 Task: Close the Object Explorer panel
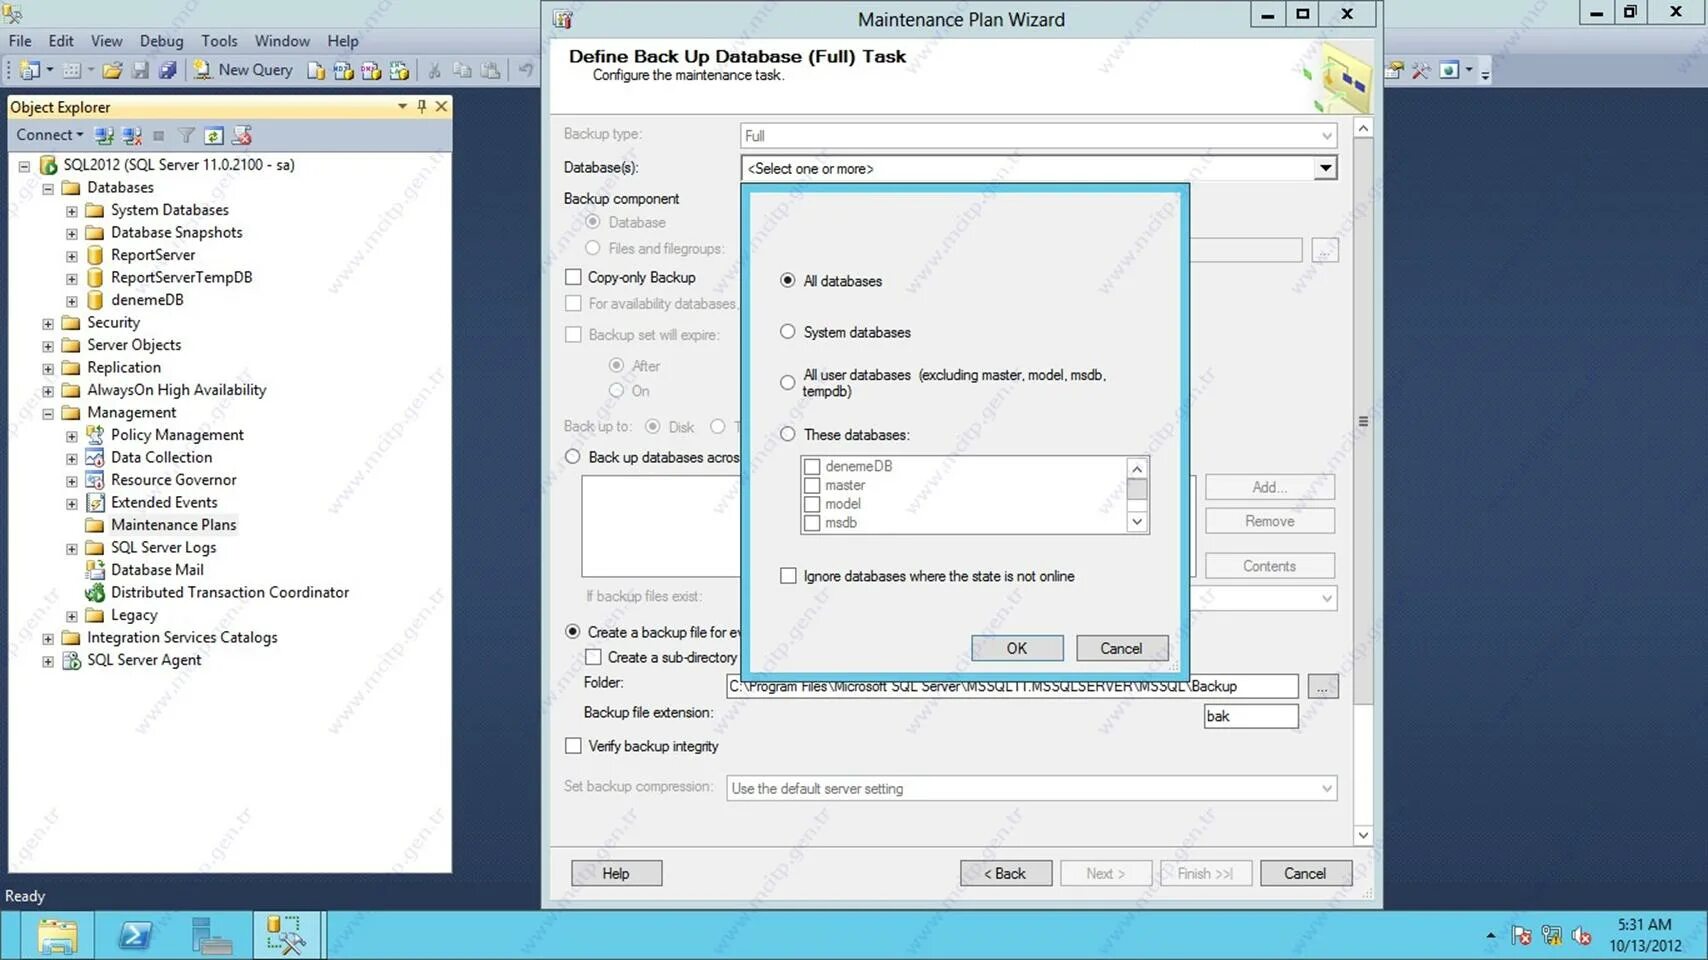(441, 106)
